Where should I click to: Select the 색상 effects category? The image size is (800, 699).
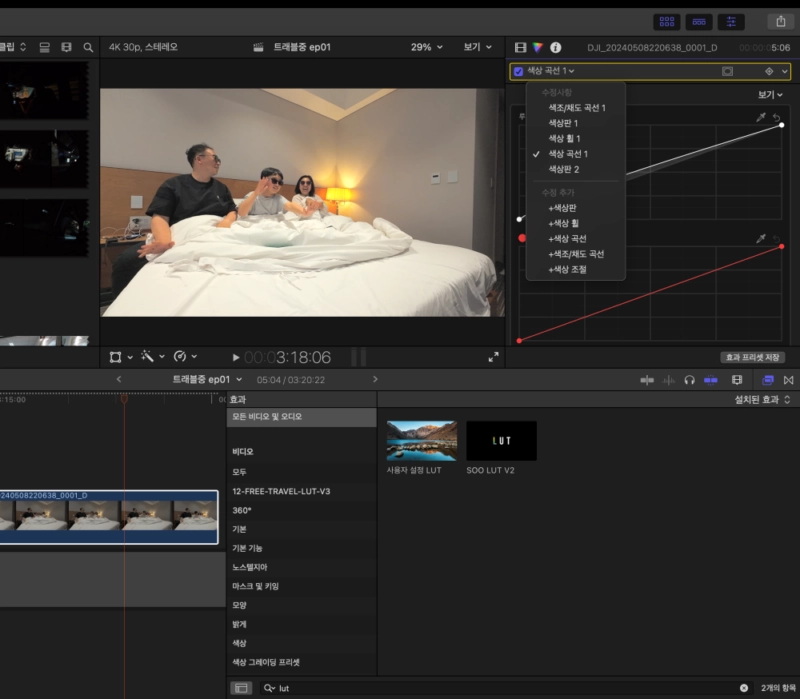pos(240,643)
